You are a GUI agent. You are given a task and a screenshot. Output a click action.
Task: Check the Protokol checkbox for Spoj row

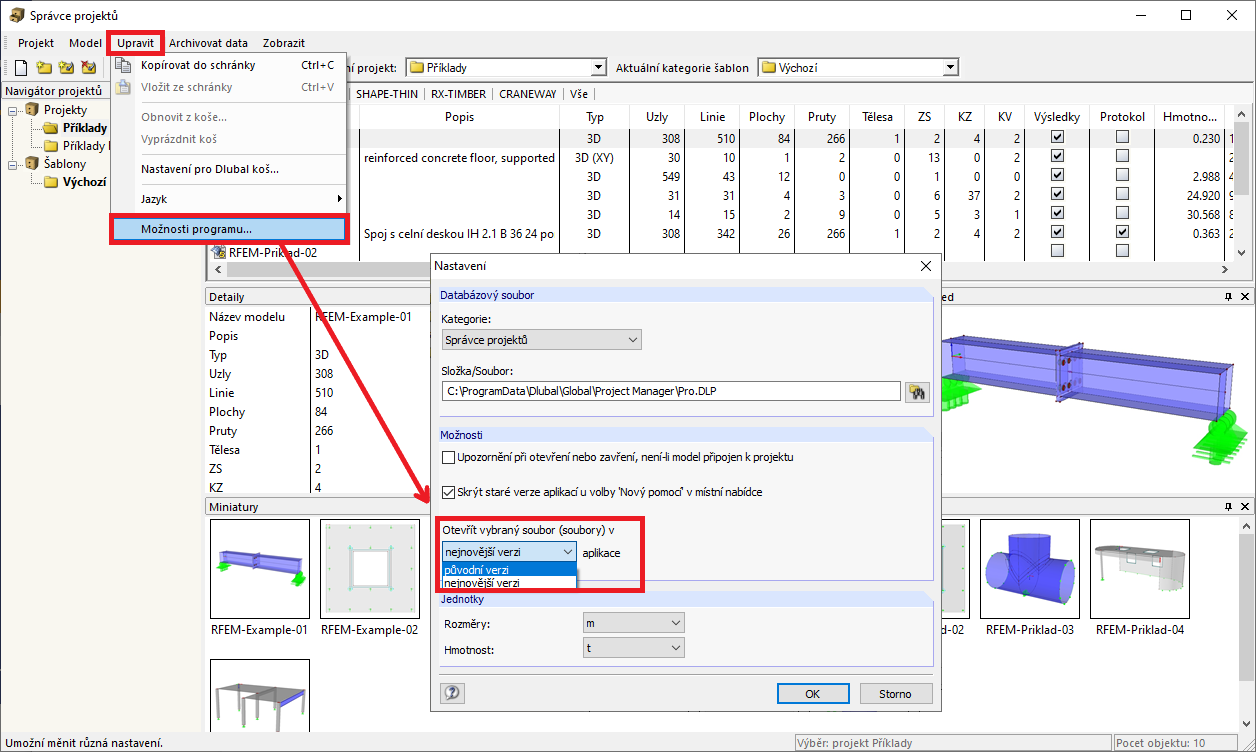point(1121,230)
